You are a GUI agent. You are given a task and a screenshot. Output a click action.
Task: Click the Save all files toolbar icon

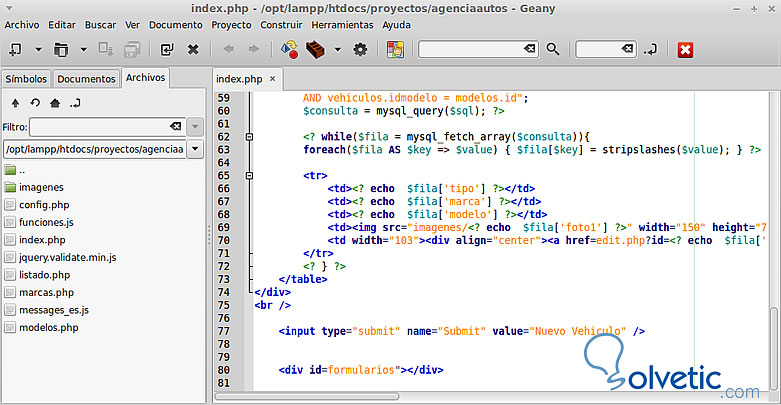click(132, 49)
